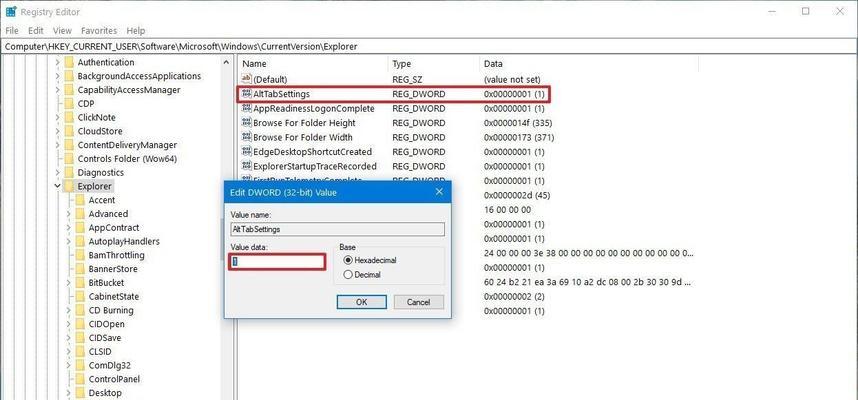
Task: Expand the ContentDeliveryManager node
Action: (57, 145)
